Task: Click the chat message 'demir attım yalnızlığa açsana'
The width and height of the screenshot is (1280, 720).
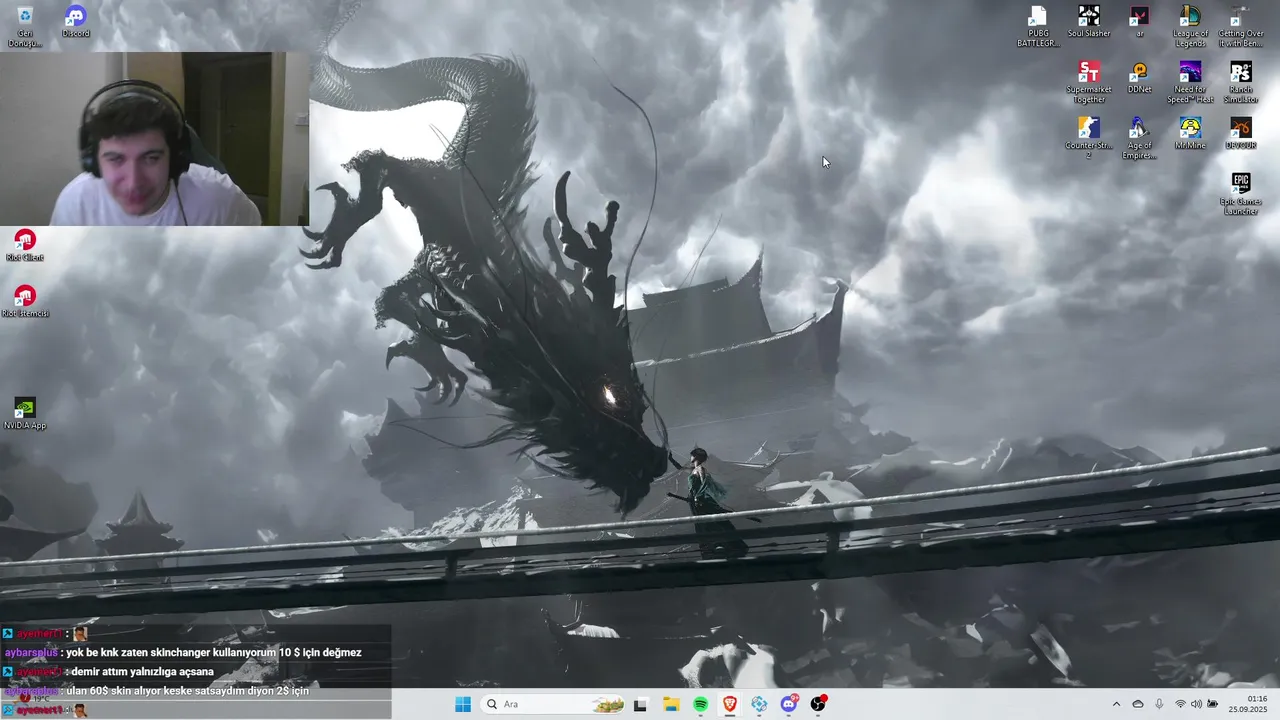Action: [140, 672]
